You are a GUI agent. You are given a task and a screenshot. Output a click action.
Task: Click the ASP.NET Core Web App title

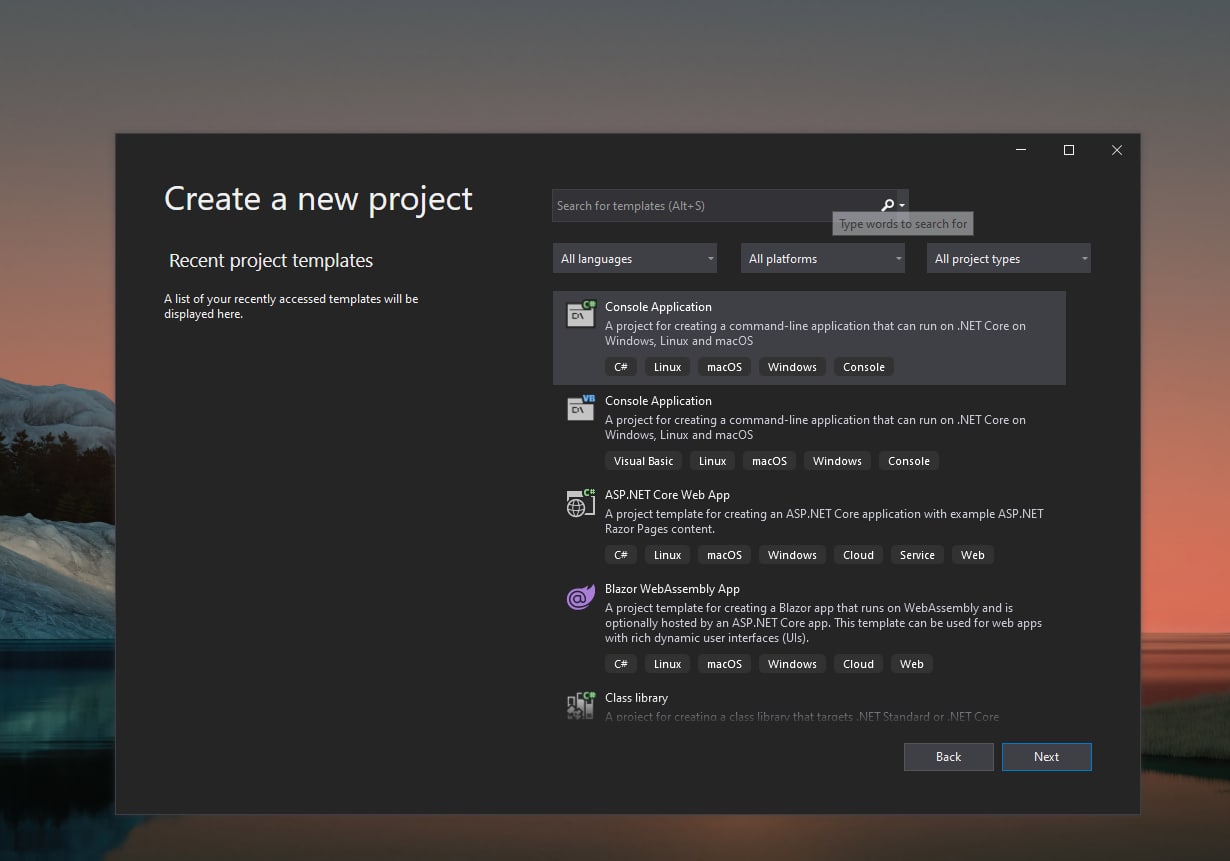pyautogui.click(x=667, y=494)
